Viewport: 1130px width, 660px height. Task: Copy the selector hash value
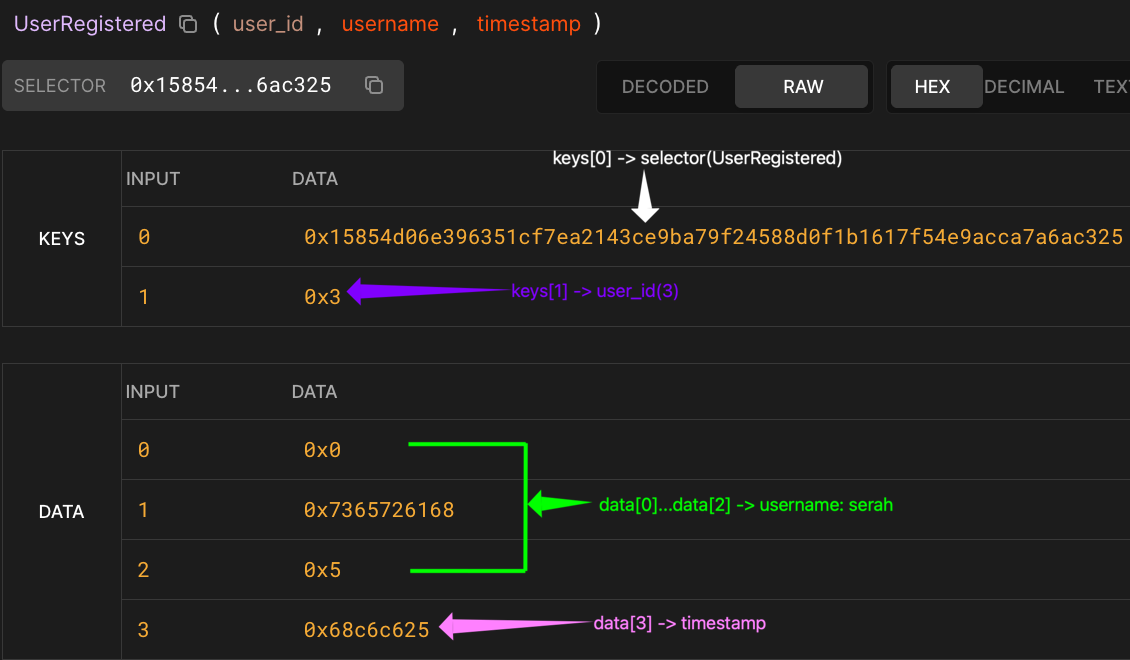[374, 85]
